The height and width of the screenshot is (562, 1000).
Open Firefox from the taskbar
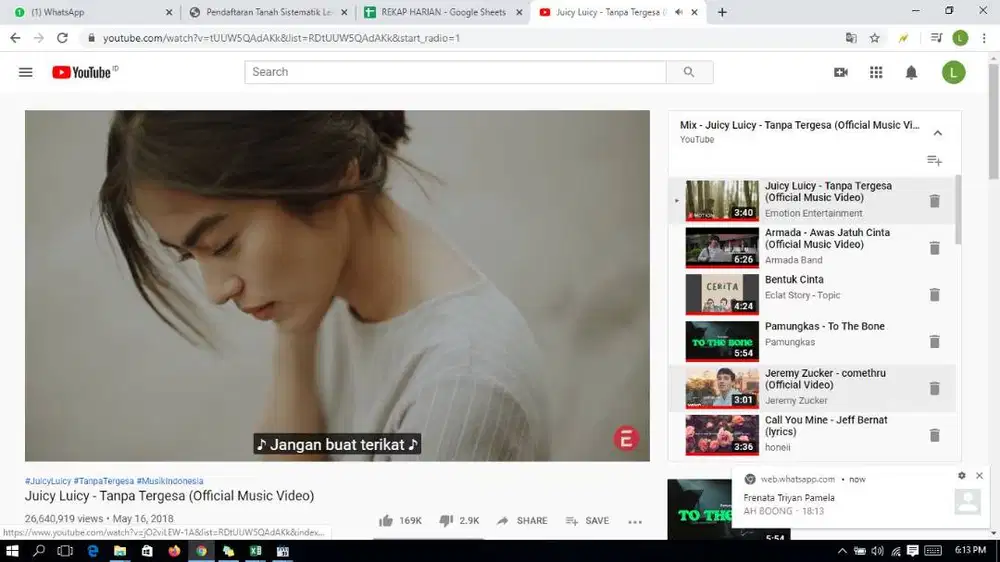pyautogui.click(x=174, y=551)
